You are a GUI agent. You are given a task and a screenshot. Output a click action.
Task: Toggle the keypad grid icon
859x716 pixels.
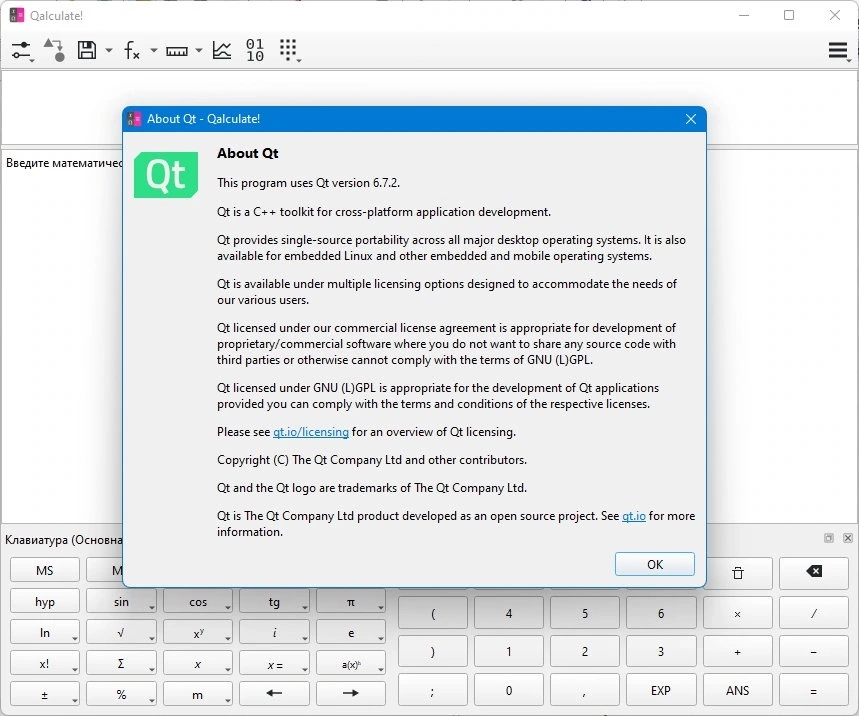coord(289,50)
